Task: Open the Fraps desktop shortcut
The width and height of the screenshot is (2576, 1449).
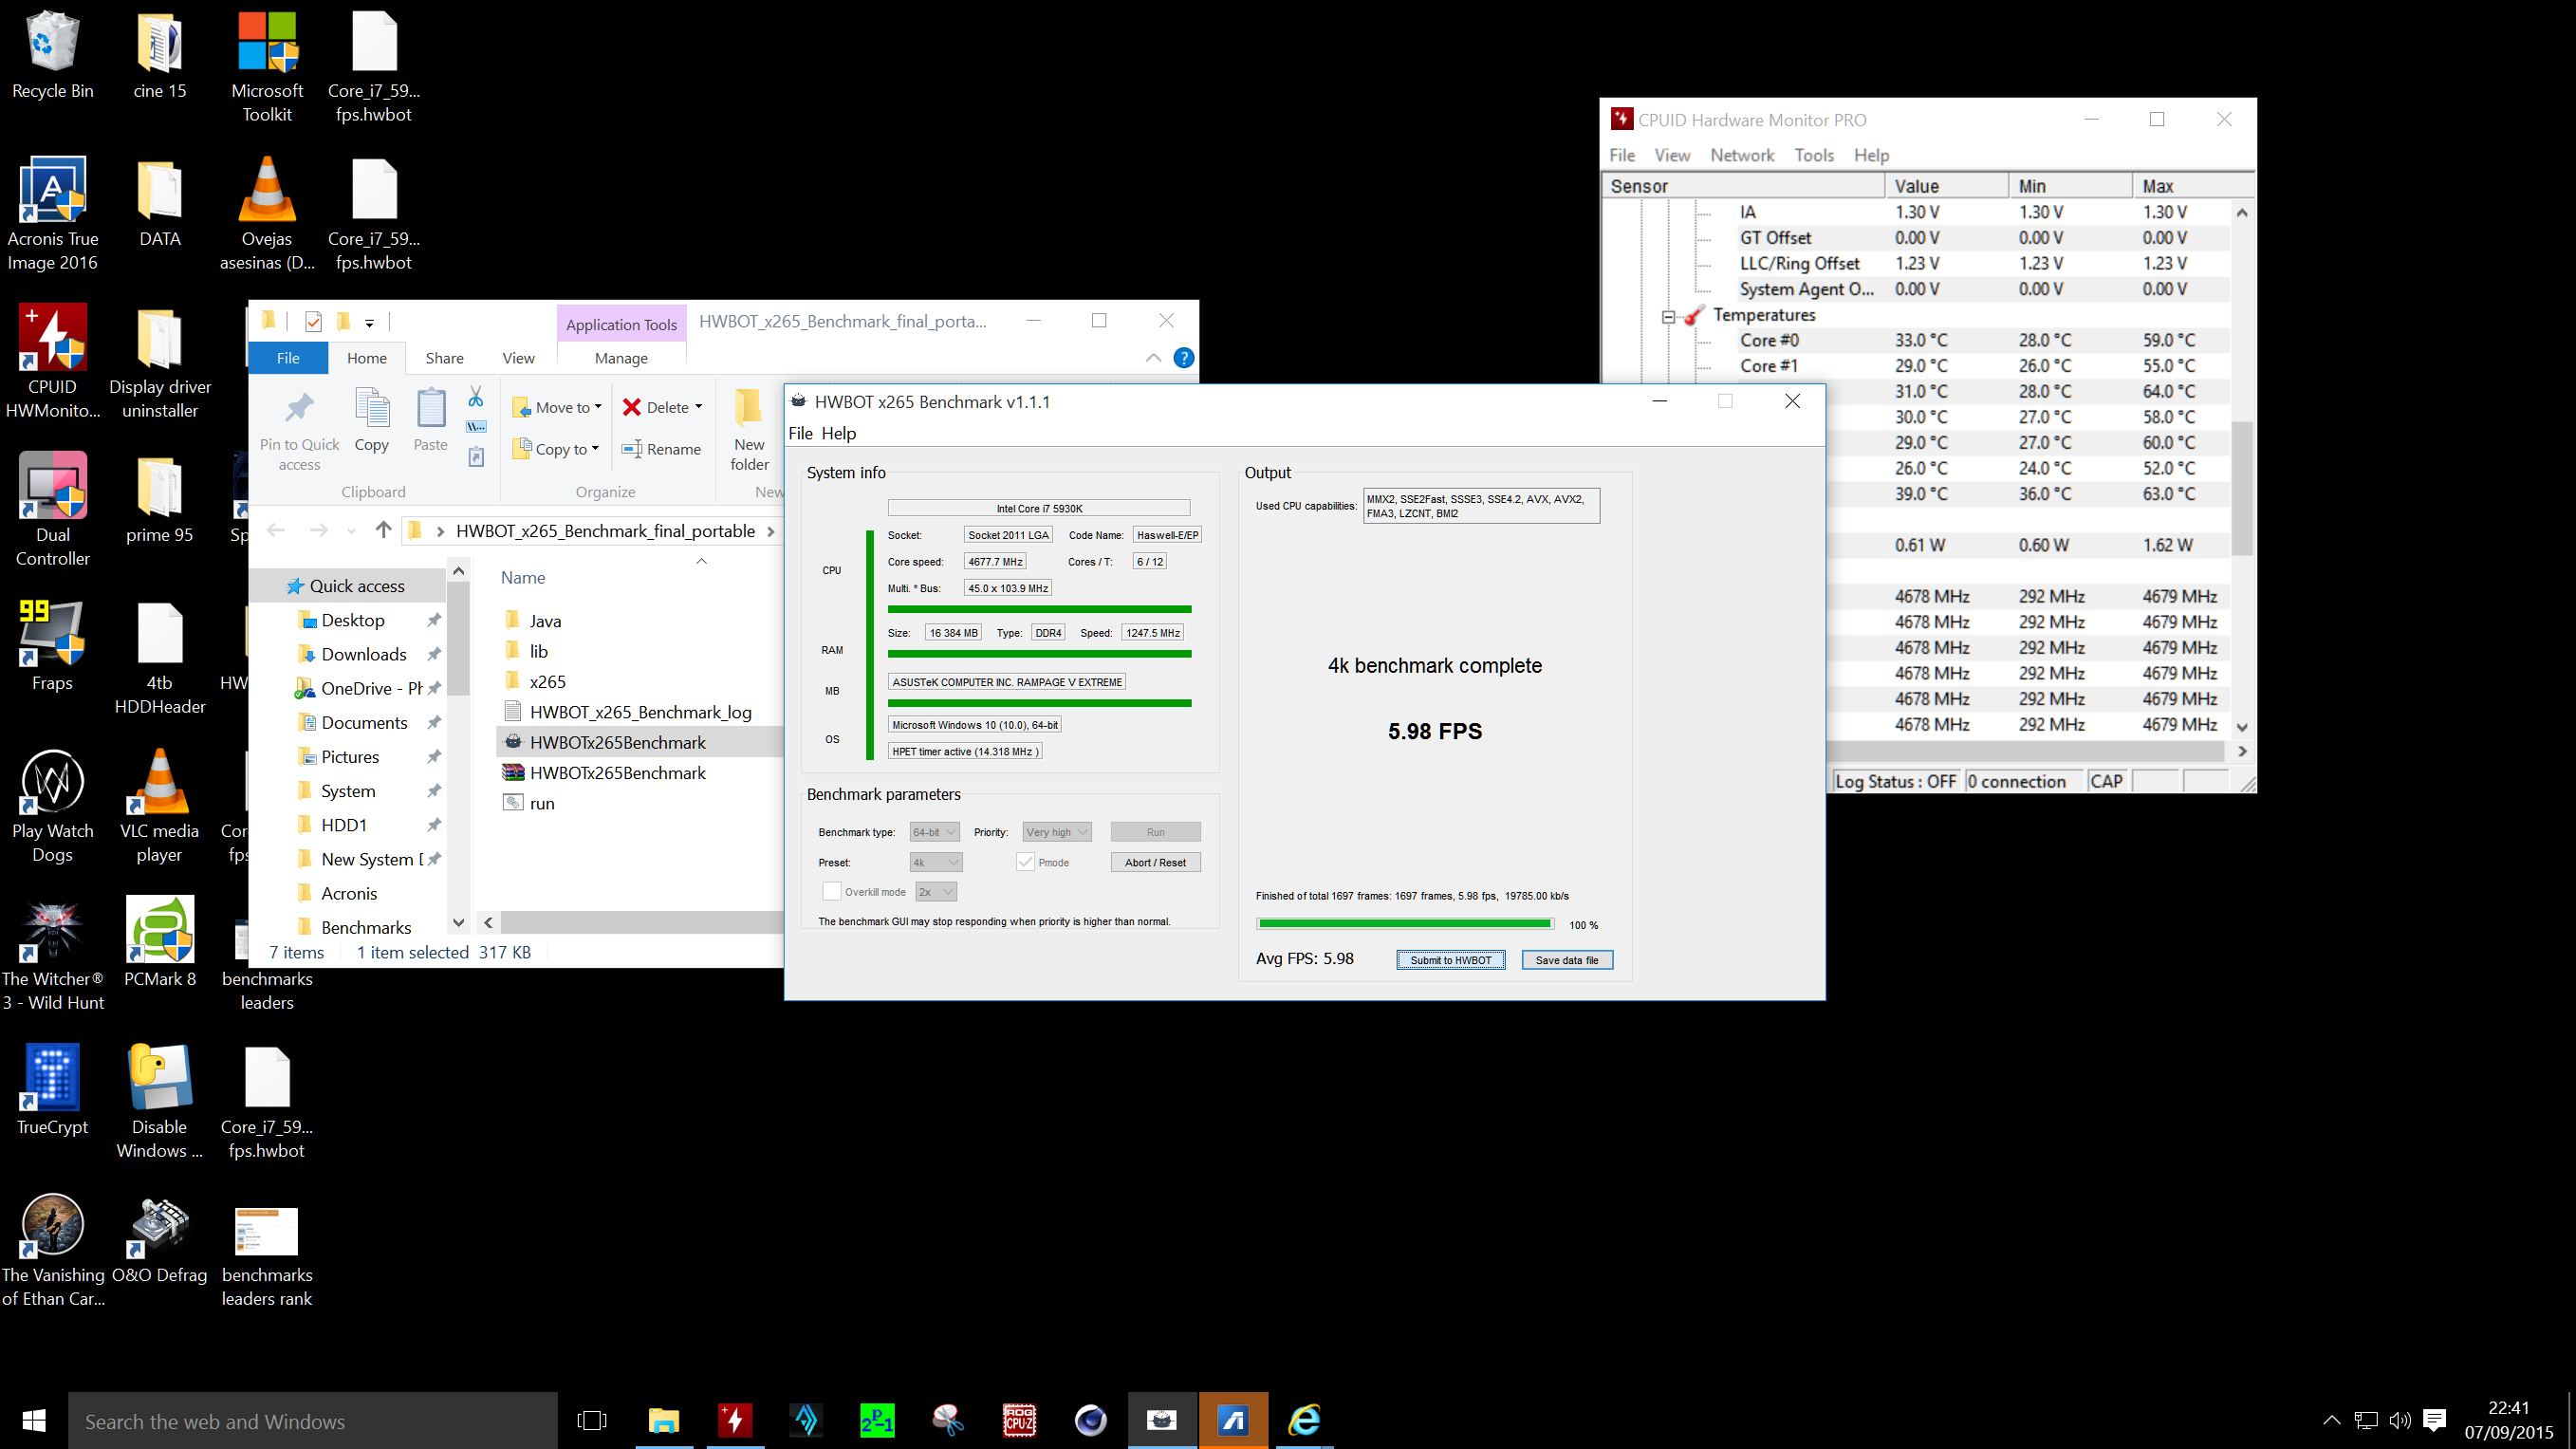Action: click(52, 647)
